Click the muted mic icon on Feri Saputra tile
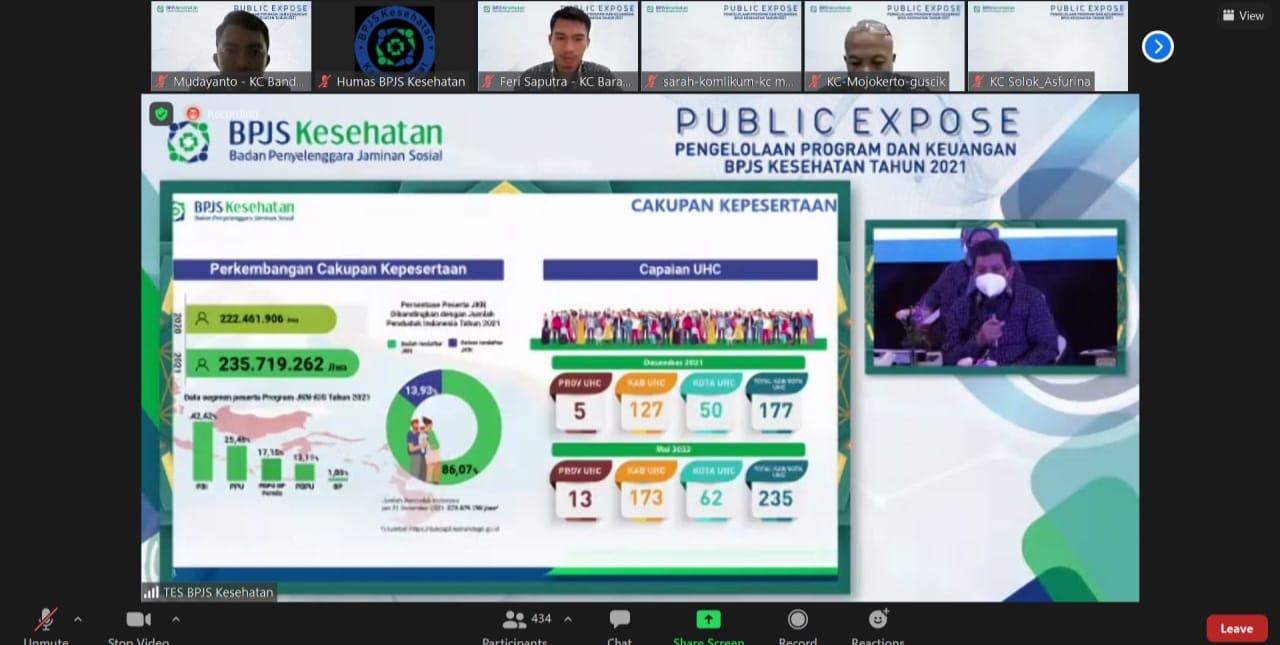 [488, 82]
